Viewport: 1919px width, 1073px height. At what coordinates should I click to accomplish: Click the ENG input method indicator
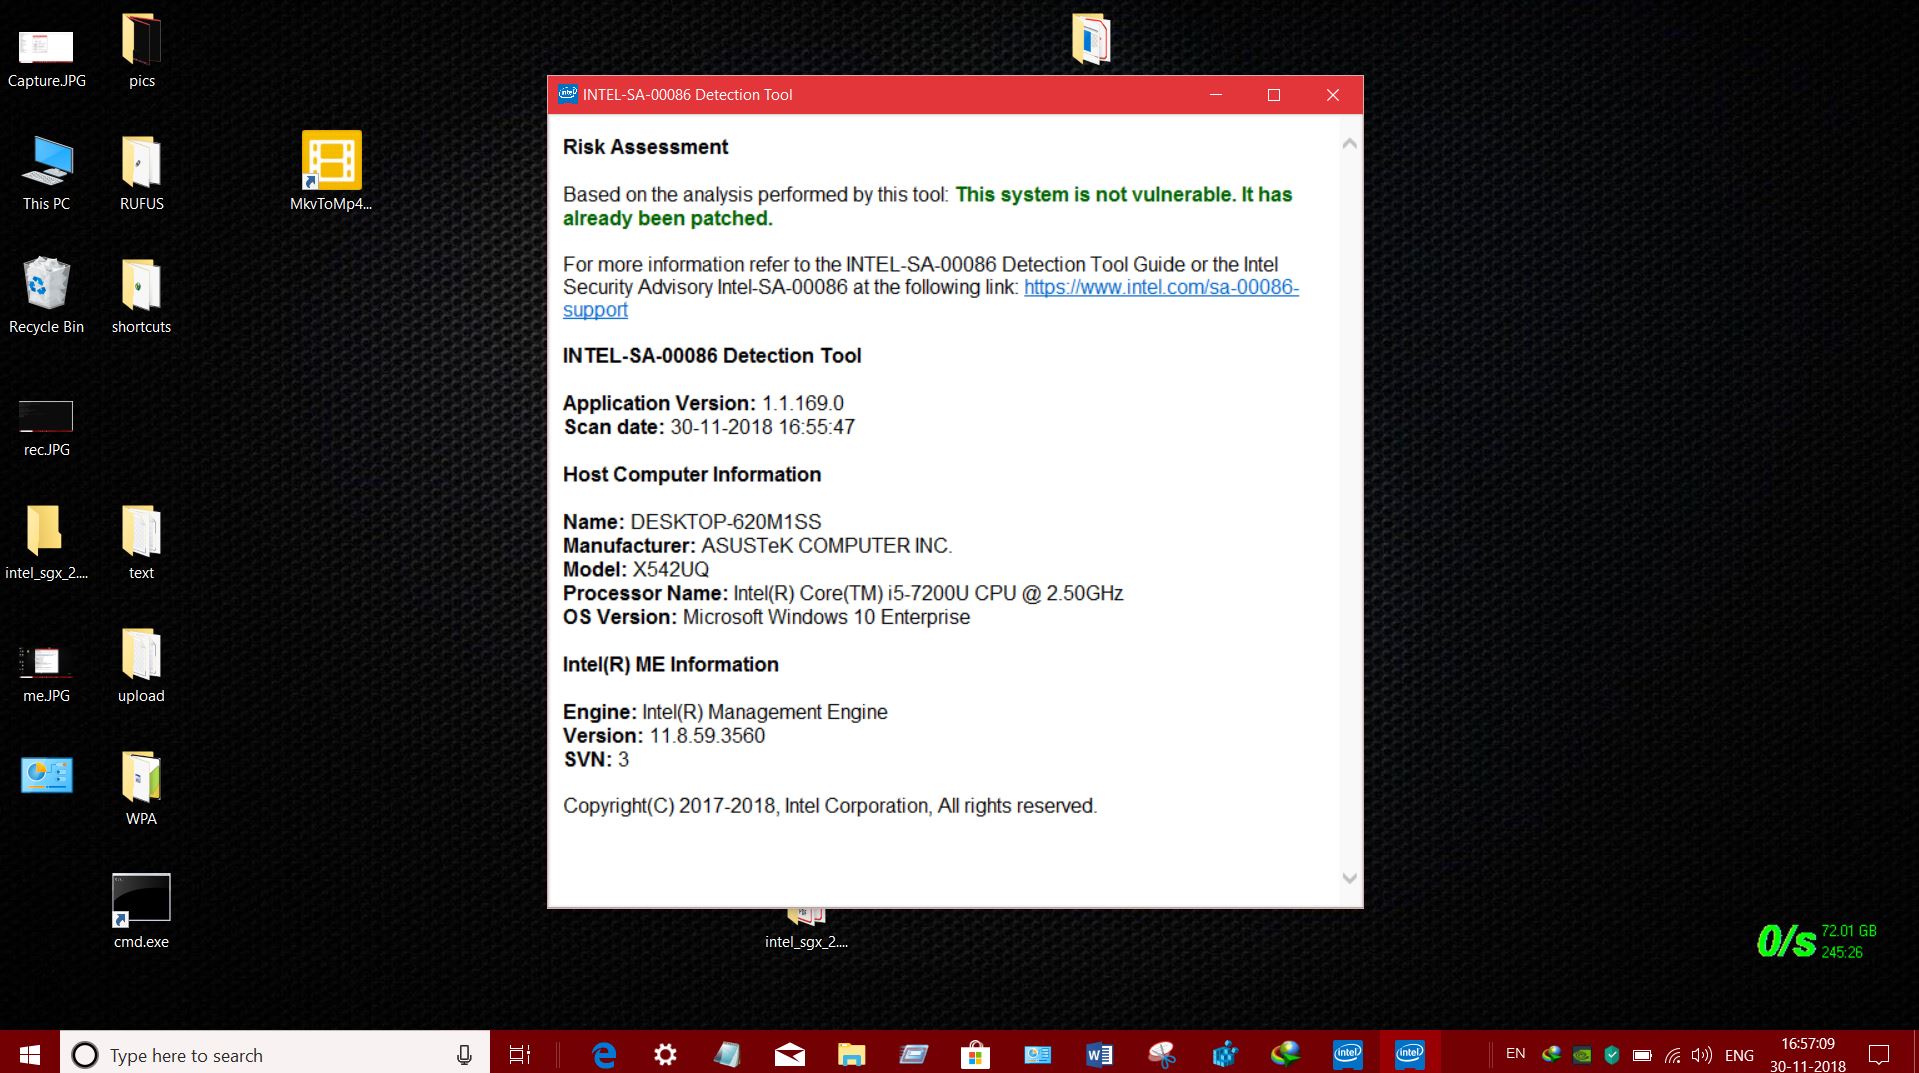click(1739, 1055)
